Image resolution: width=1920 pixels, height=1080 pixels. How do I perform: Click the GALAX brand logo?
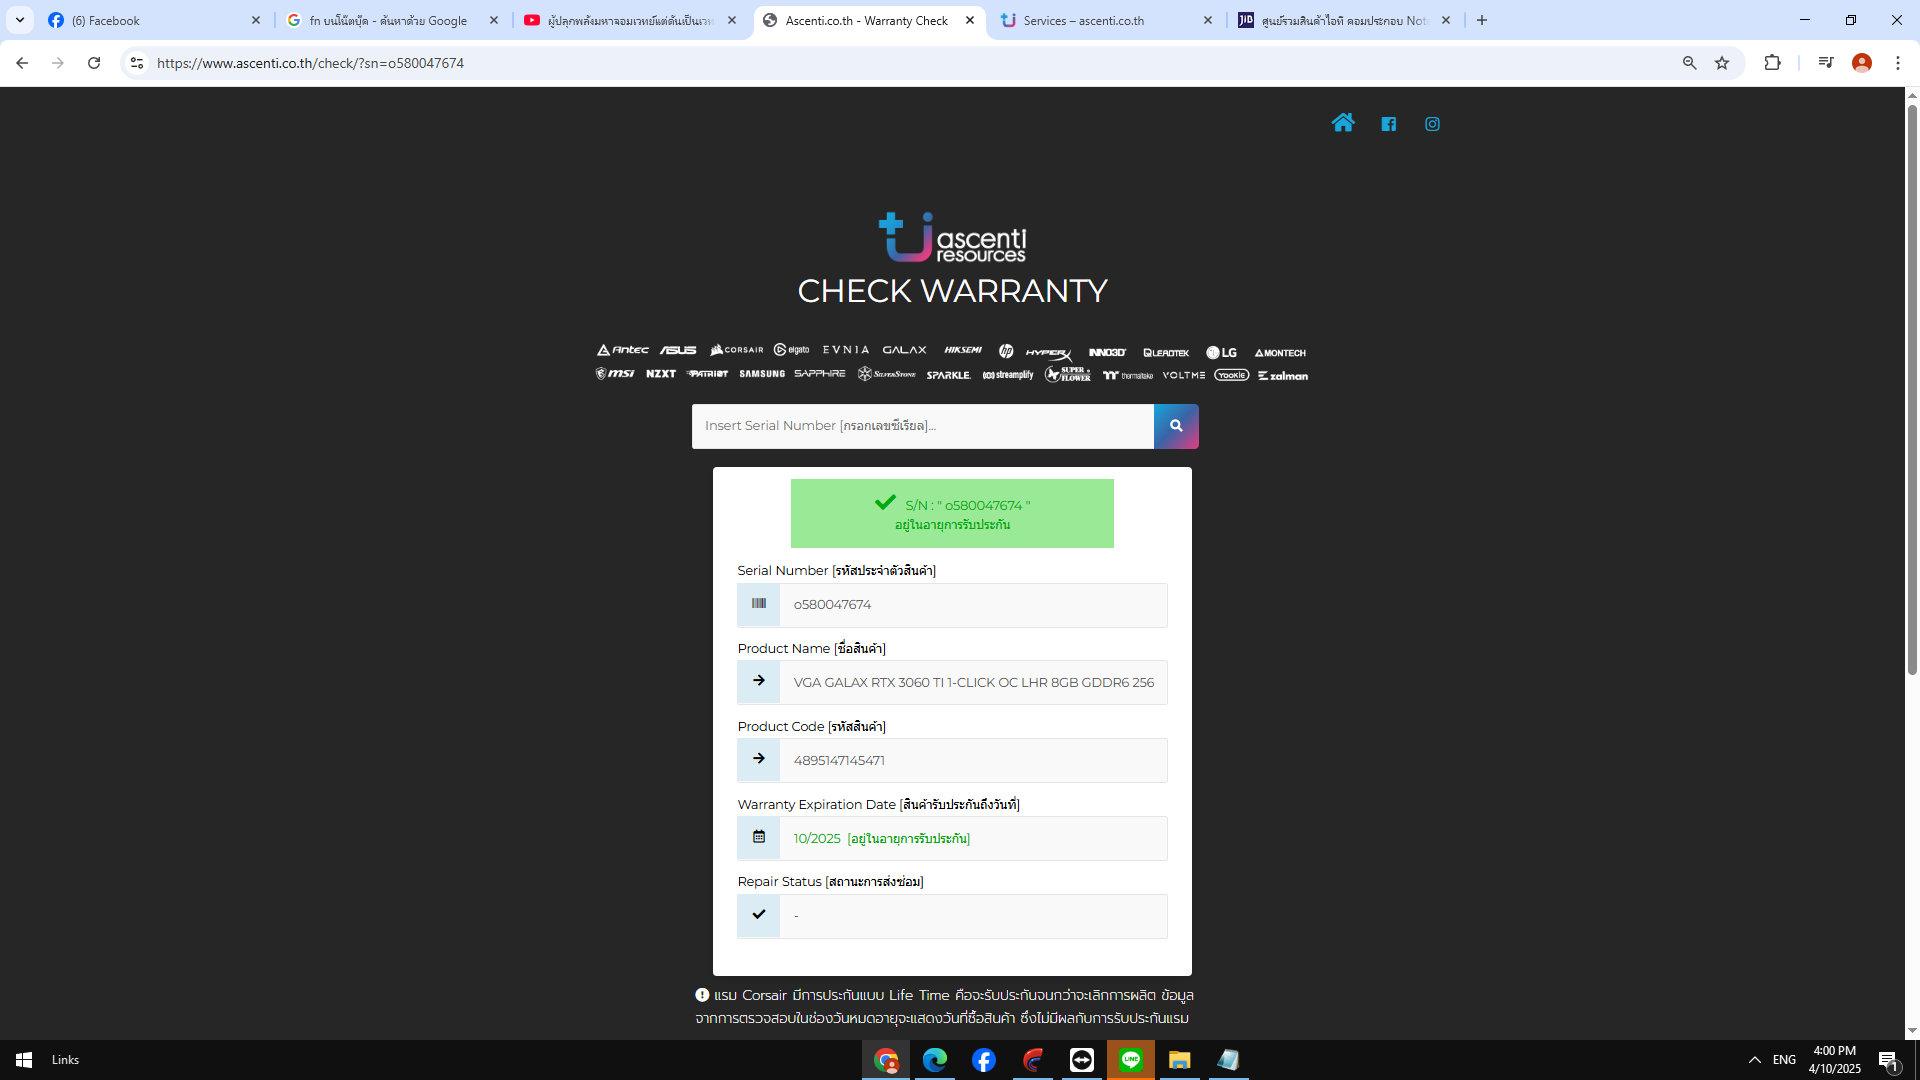[x=905, y=350]
